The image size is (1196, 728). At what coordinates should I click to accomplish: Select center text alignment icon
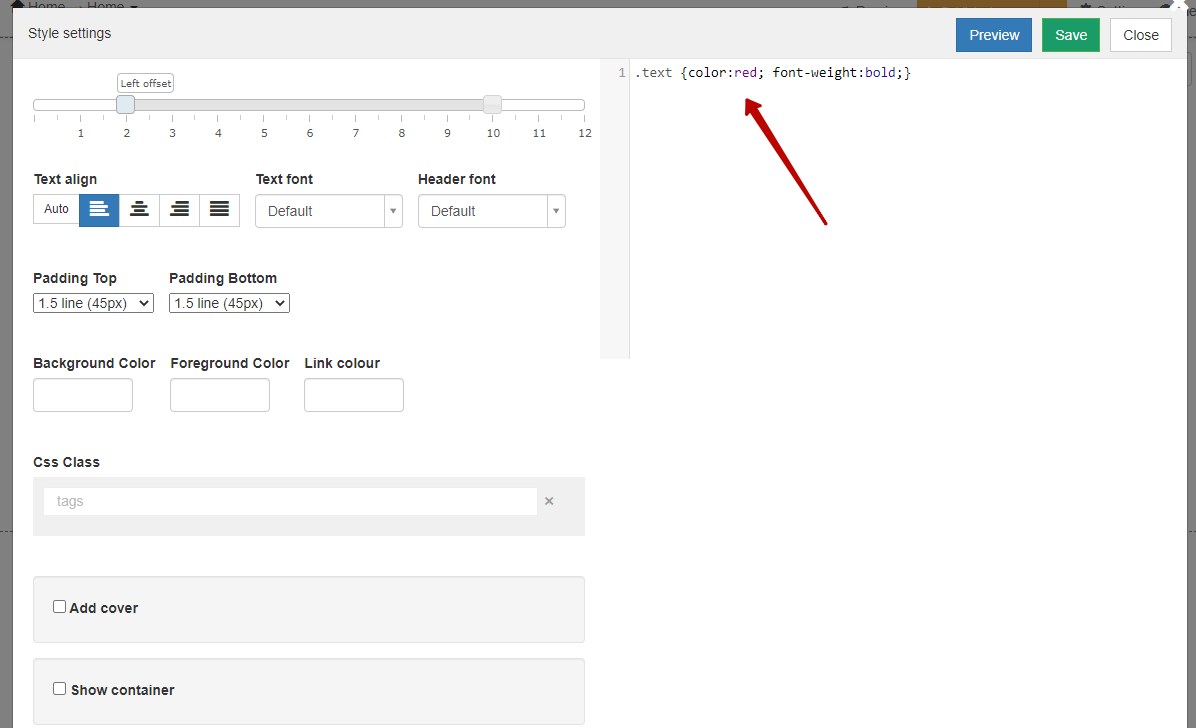[x=139, y=210]
